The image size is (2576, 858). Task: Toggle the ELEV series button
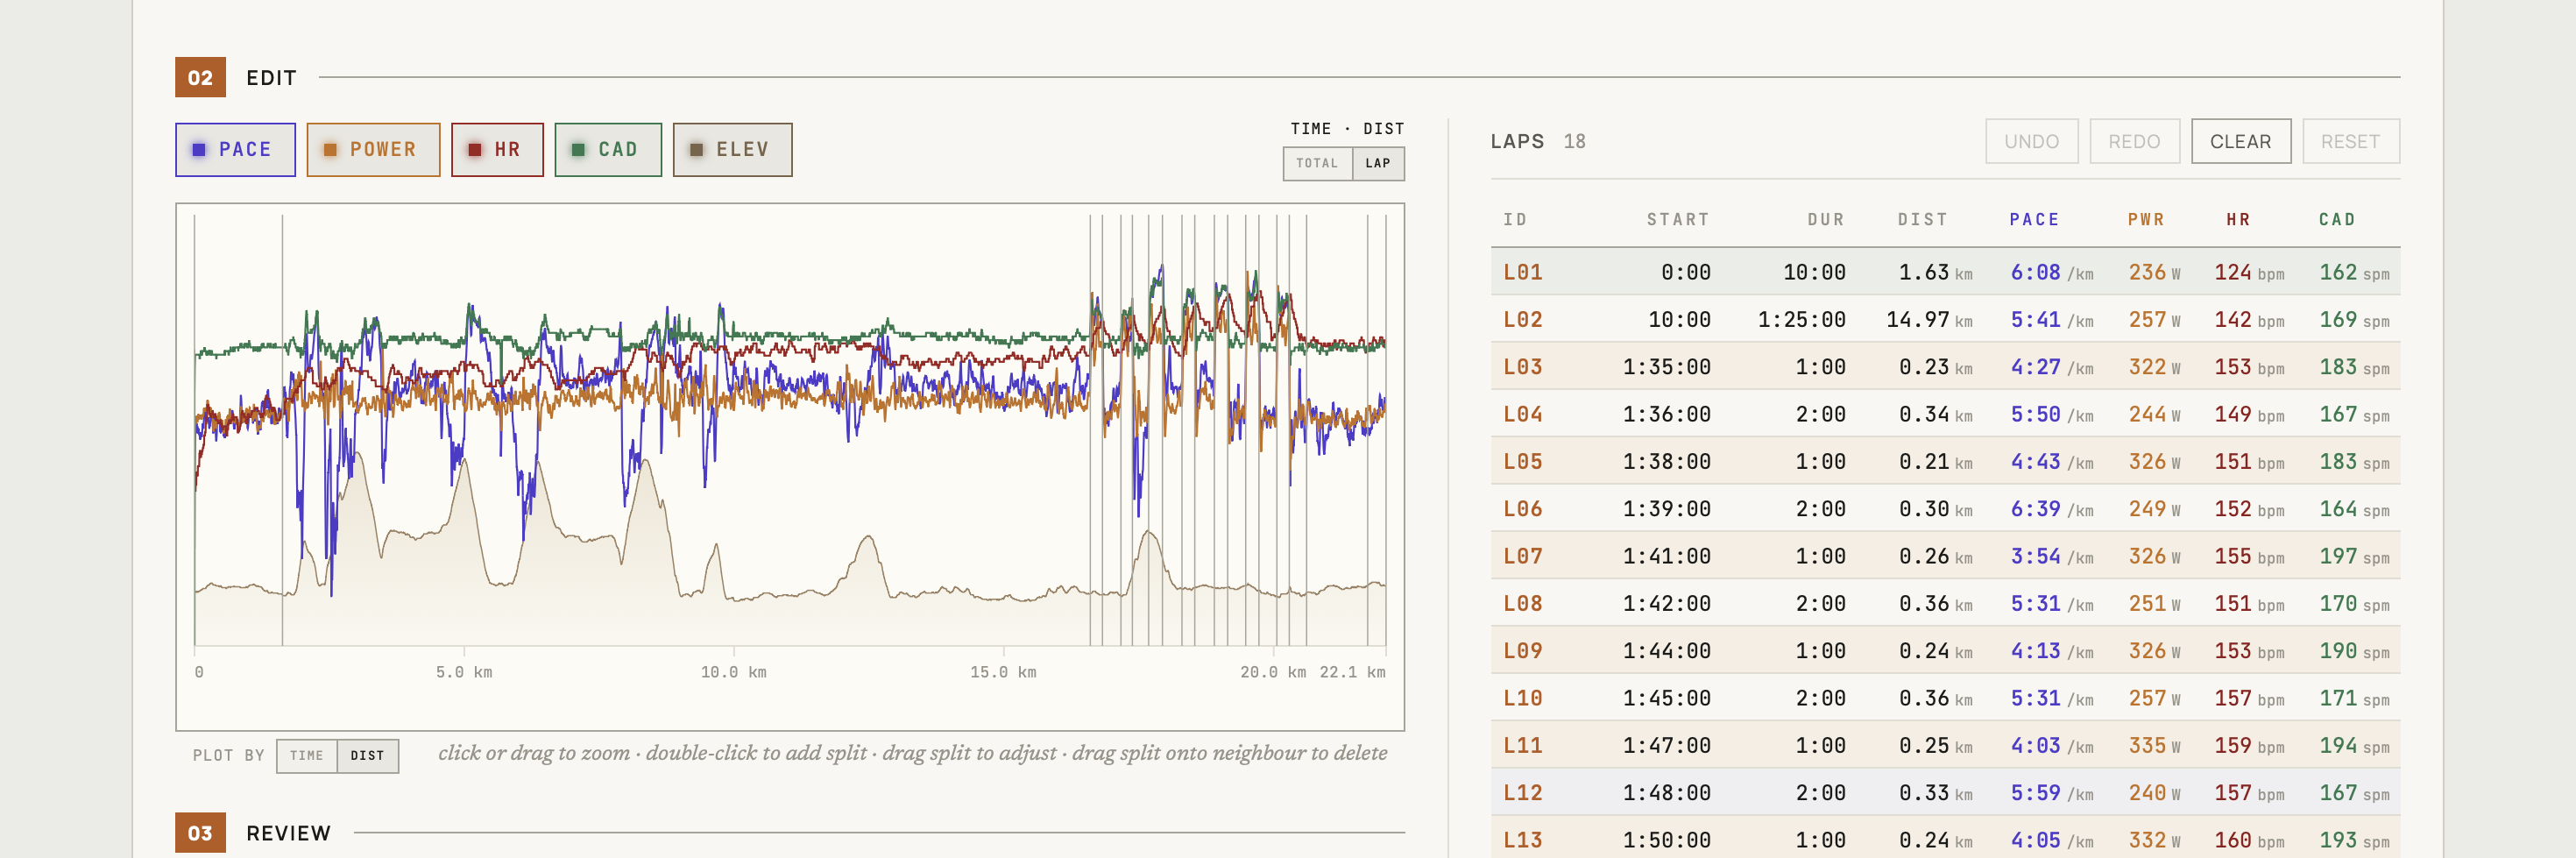coord(732,150)
